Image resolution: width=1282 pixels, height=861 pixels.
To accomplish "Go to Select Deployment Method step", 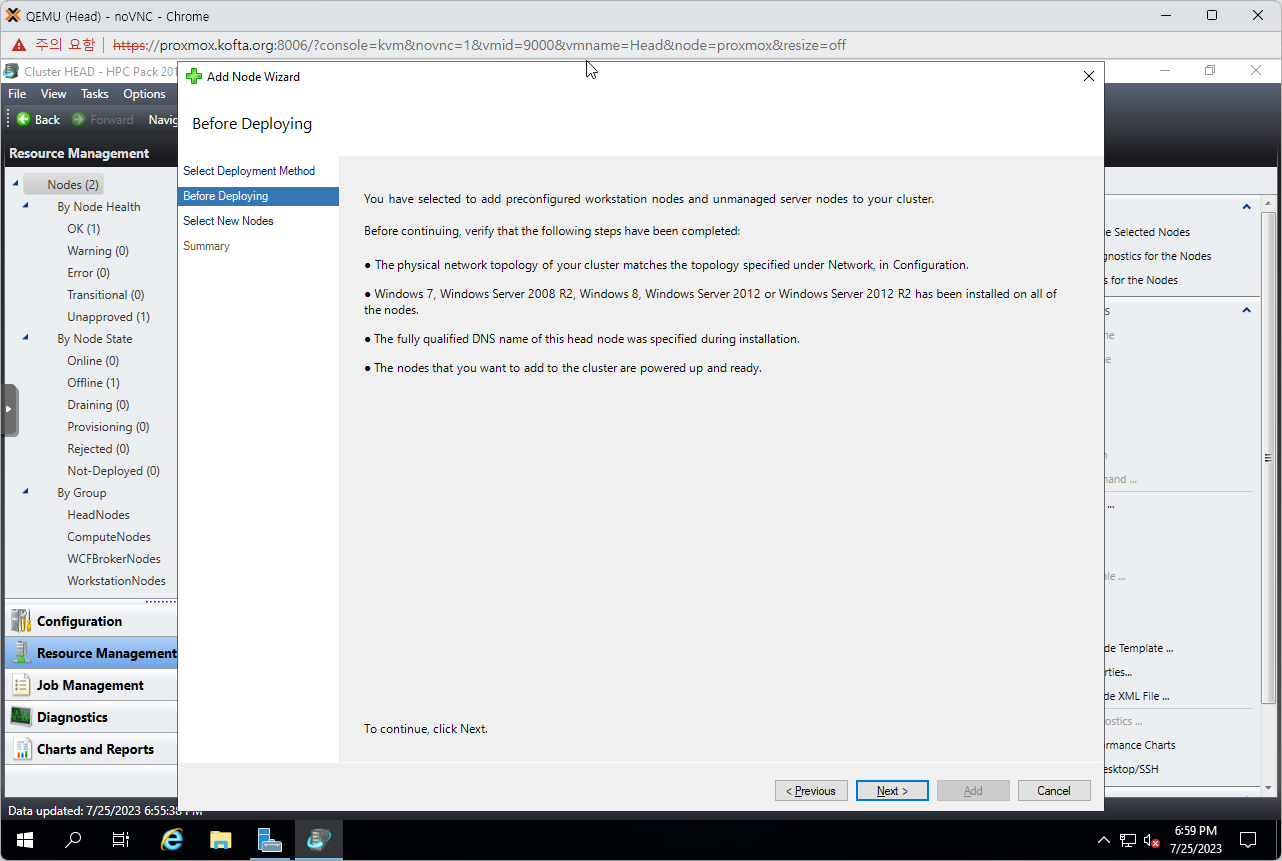I will pyautogui.click(x=249, y=171).
